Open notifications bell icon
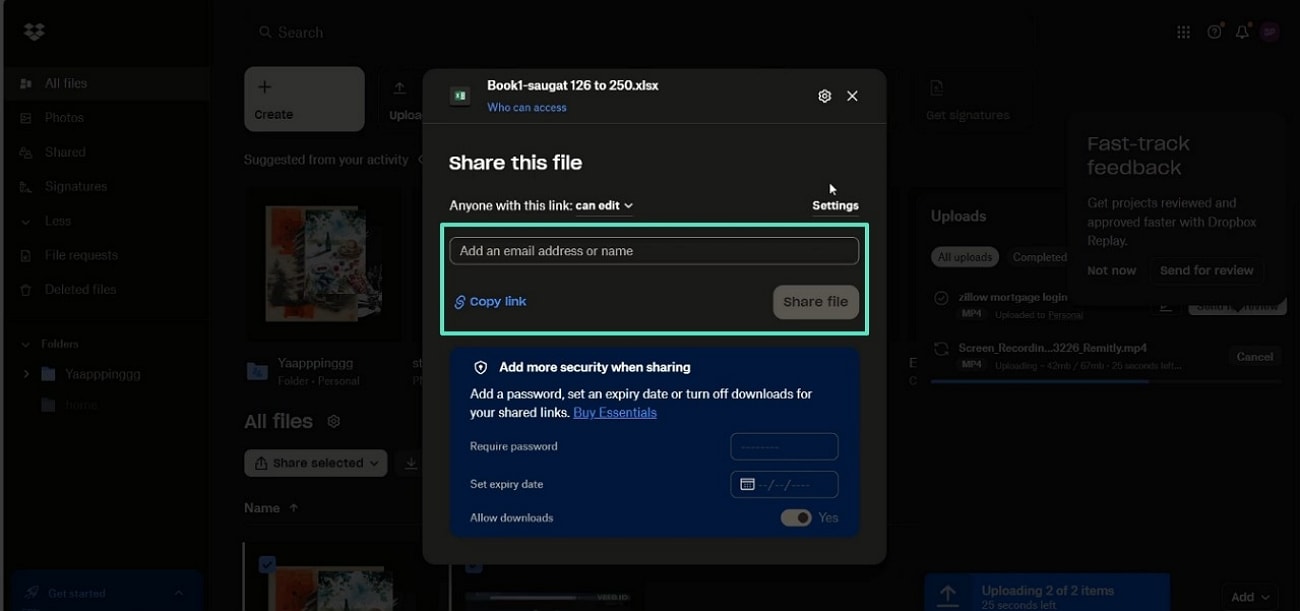The image size is (1300, 611). pos(1242,32)
